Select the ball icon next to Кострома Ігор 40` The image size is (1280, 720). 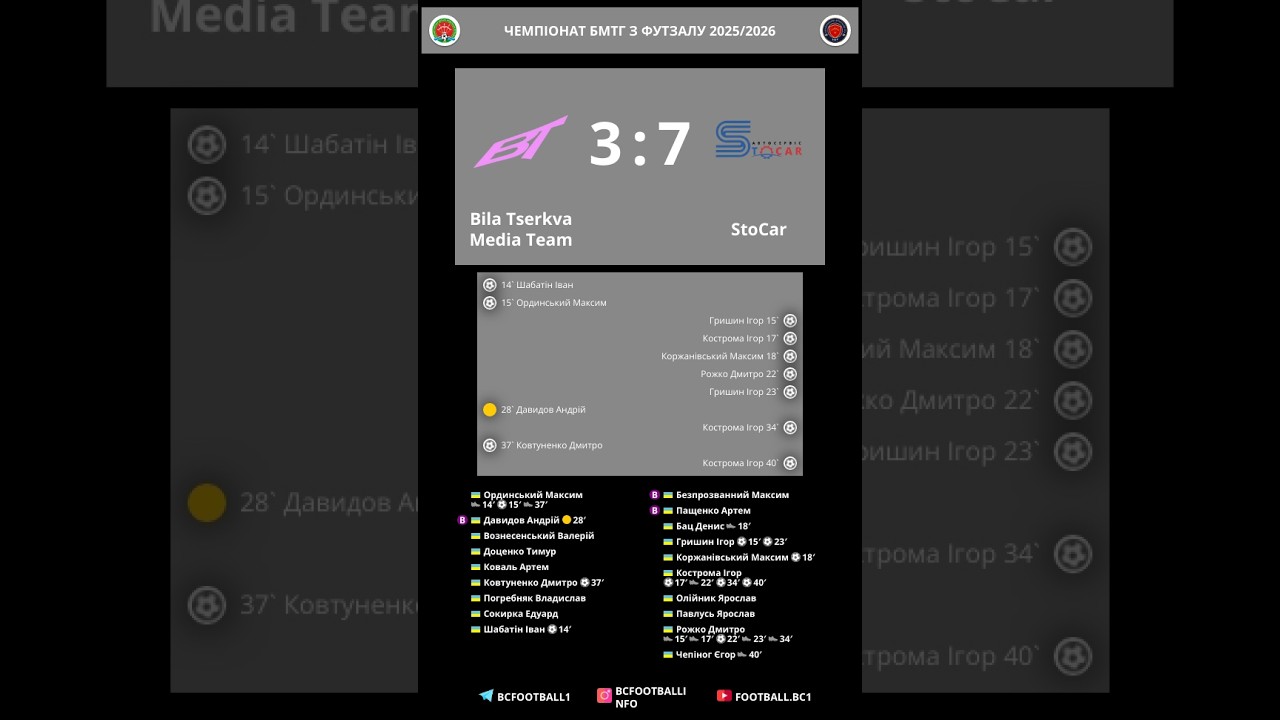point(790,463)
